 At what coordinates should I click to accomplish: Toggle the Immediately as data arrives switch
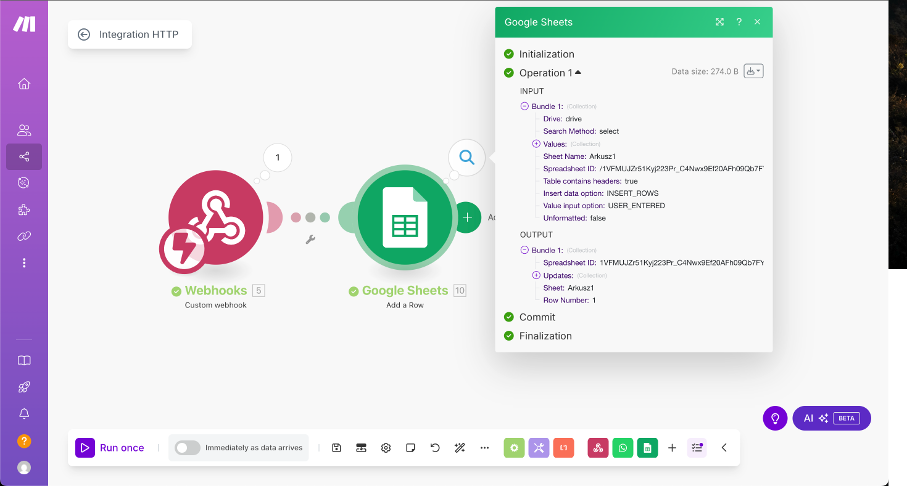point(188,448)
